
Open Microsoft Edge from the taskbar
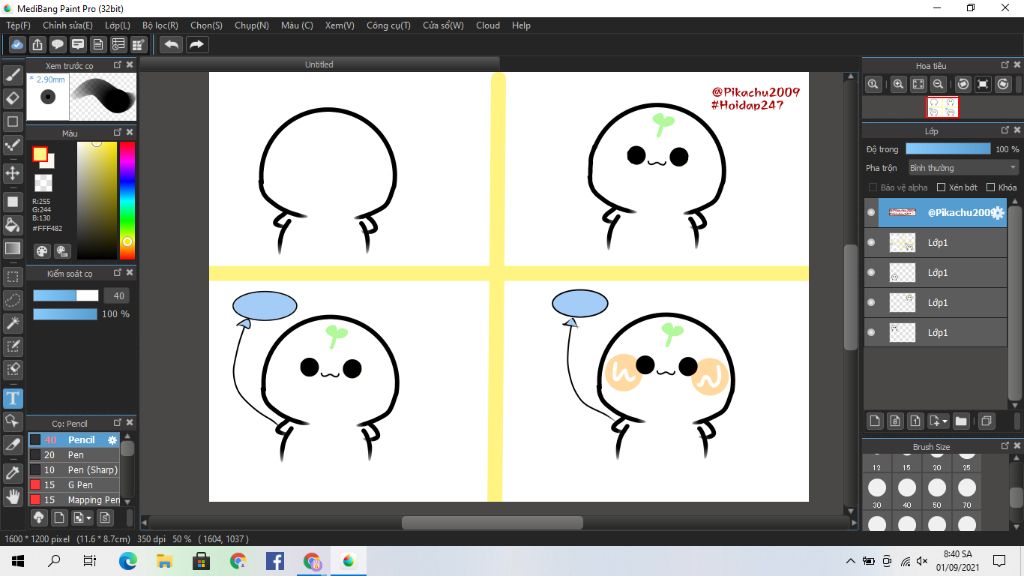point(127,561)
